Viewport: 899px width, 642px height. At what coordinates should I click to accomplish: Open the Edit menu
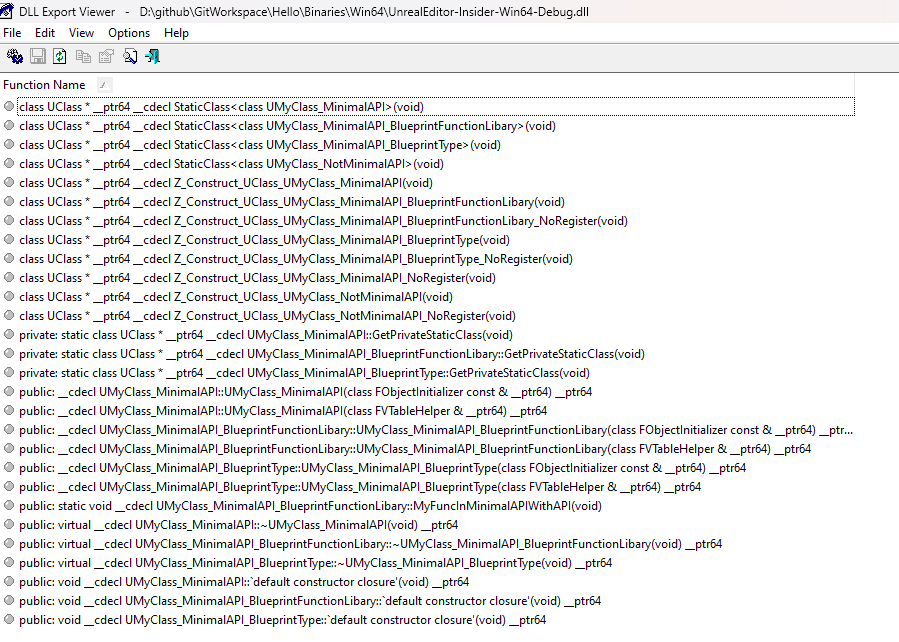[45, 33]
